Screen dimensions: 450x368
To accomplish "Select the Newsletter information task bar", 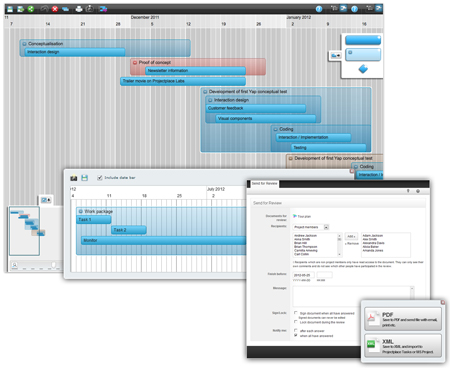I will tap(196, 71).
